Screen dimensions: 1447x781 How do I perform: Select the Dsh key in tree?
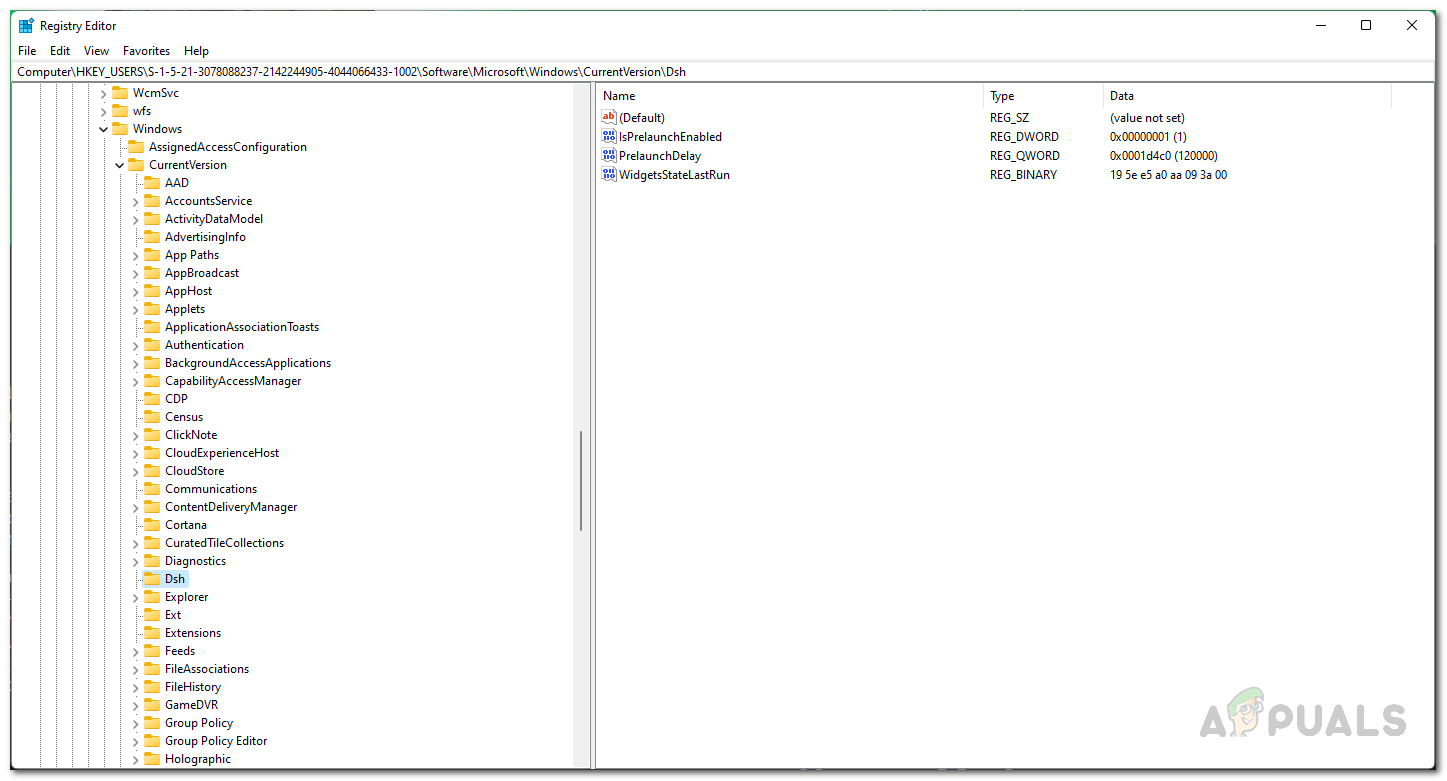click(175, 579)
